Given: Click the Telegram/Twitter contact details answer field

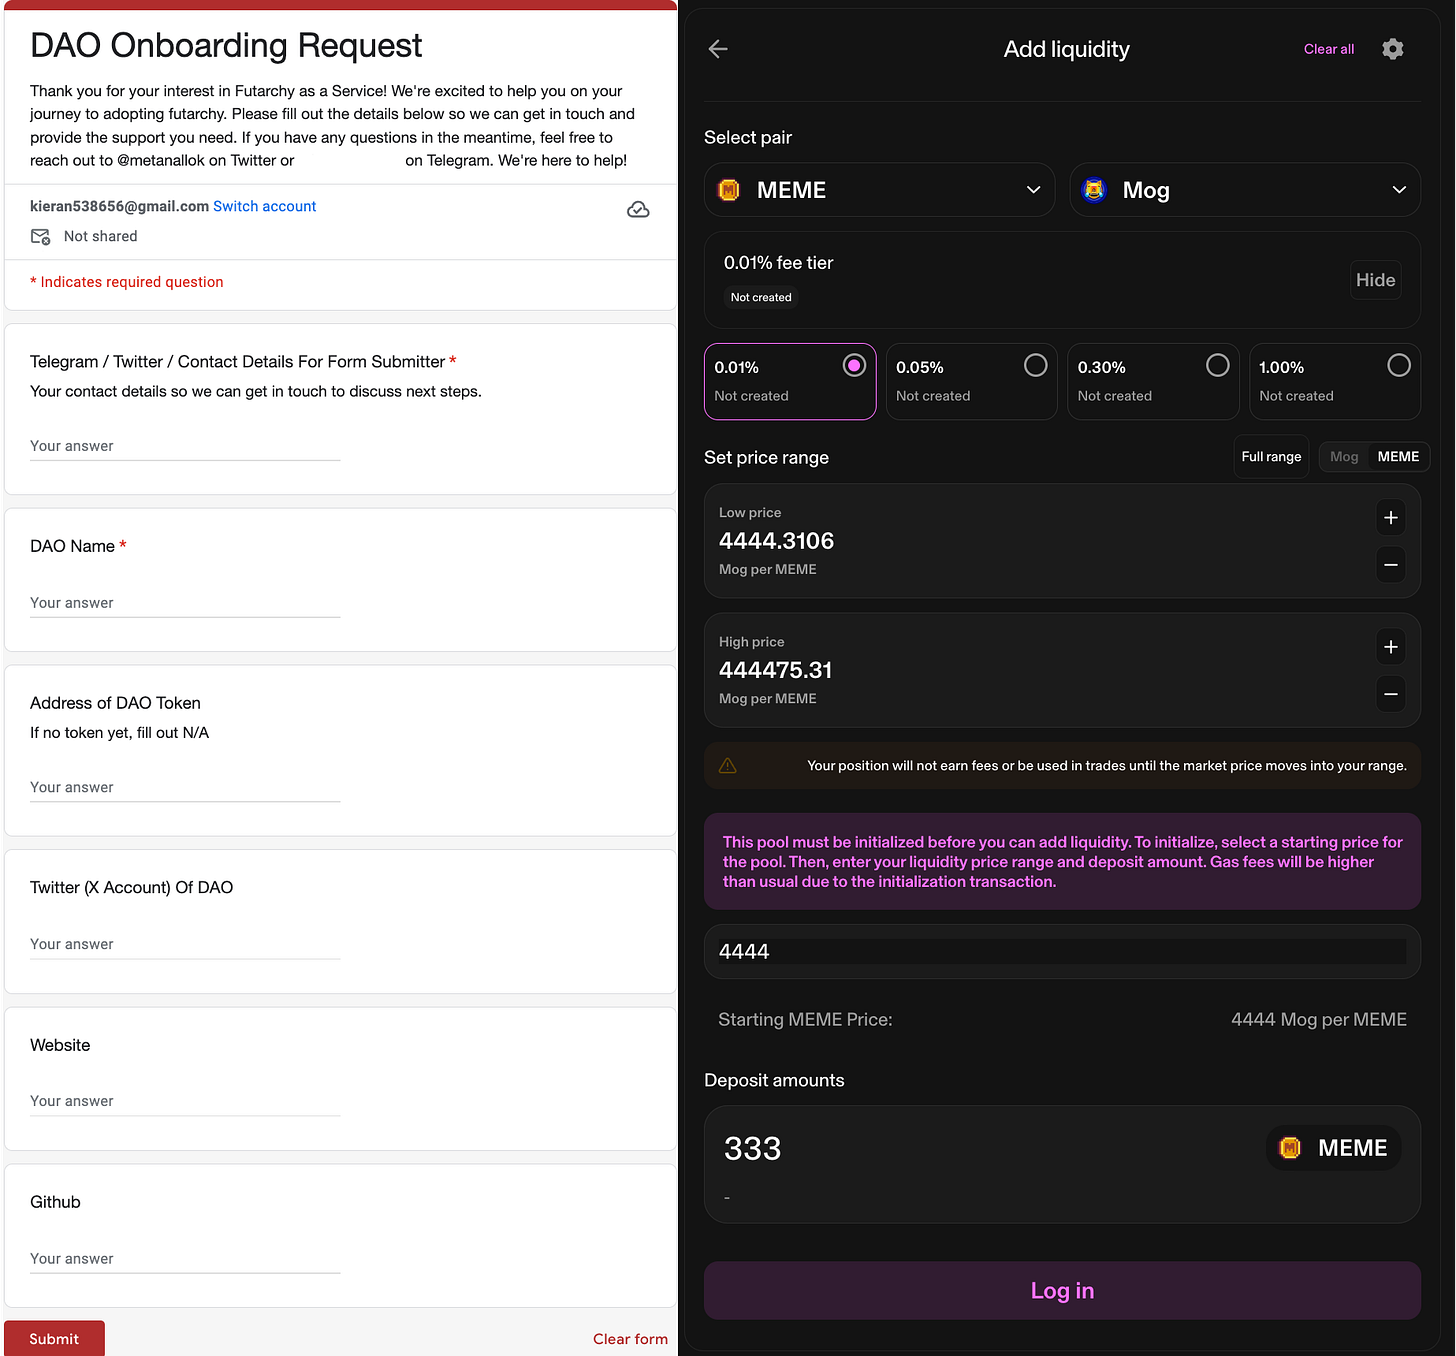Looking at the screenshot, I should tap(185, 446).
